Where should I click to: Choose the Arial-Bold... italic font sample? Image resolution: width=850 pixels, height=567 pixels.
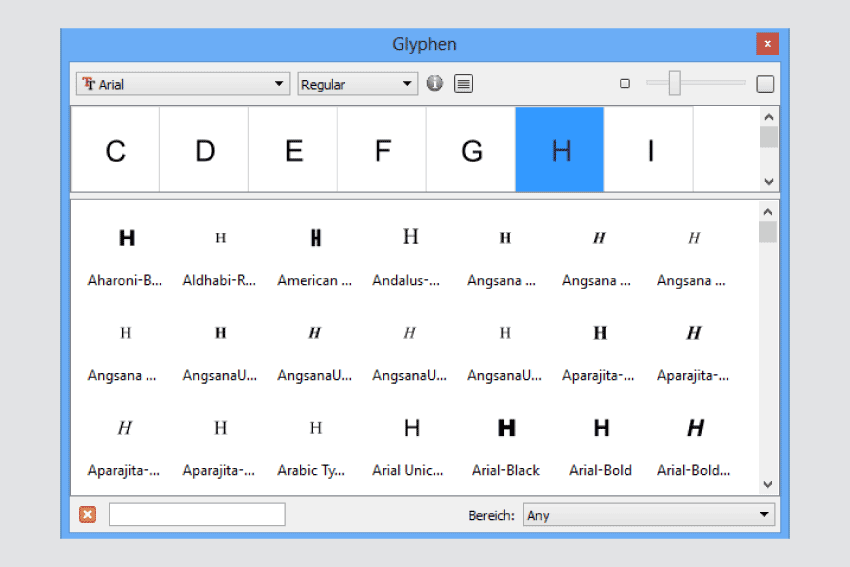pyautogui.click(x=694, y=447)
